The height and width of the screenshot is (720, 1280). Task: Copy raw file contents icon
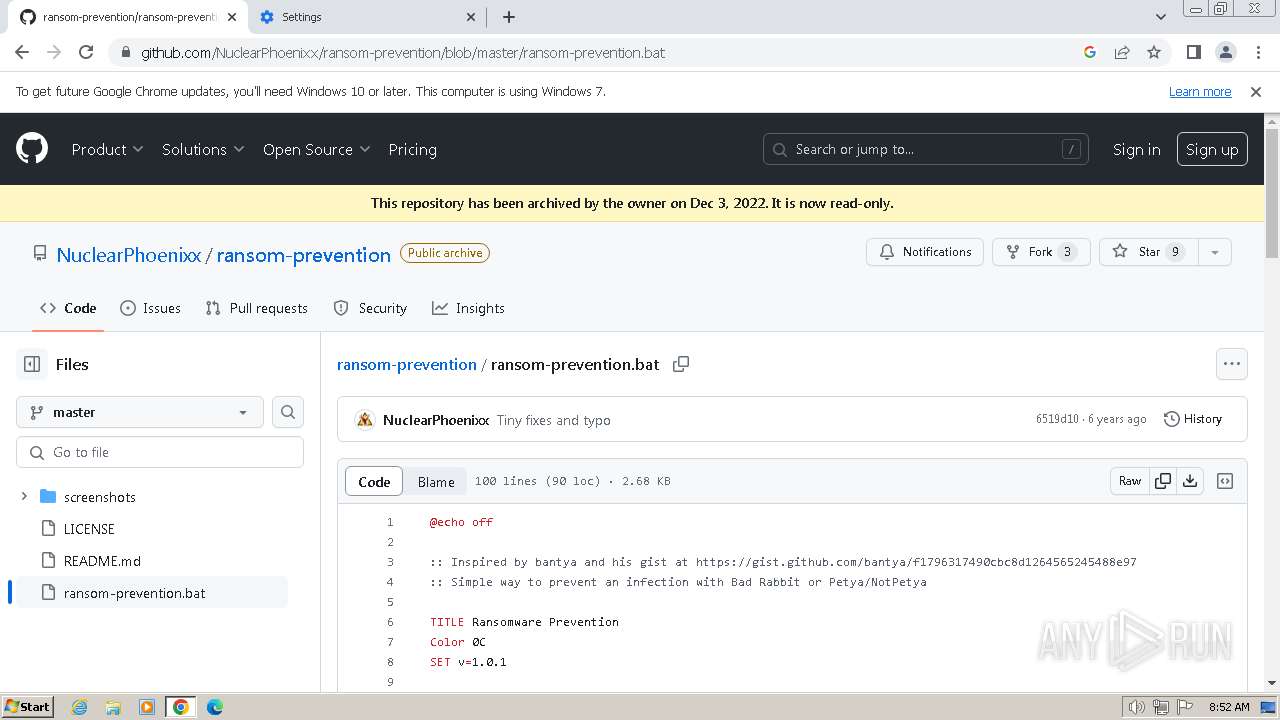click(x=1163, y=481)
